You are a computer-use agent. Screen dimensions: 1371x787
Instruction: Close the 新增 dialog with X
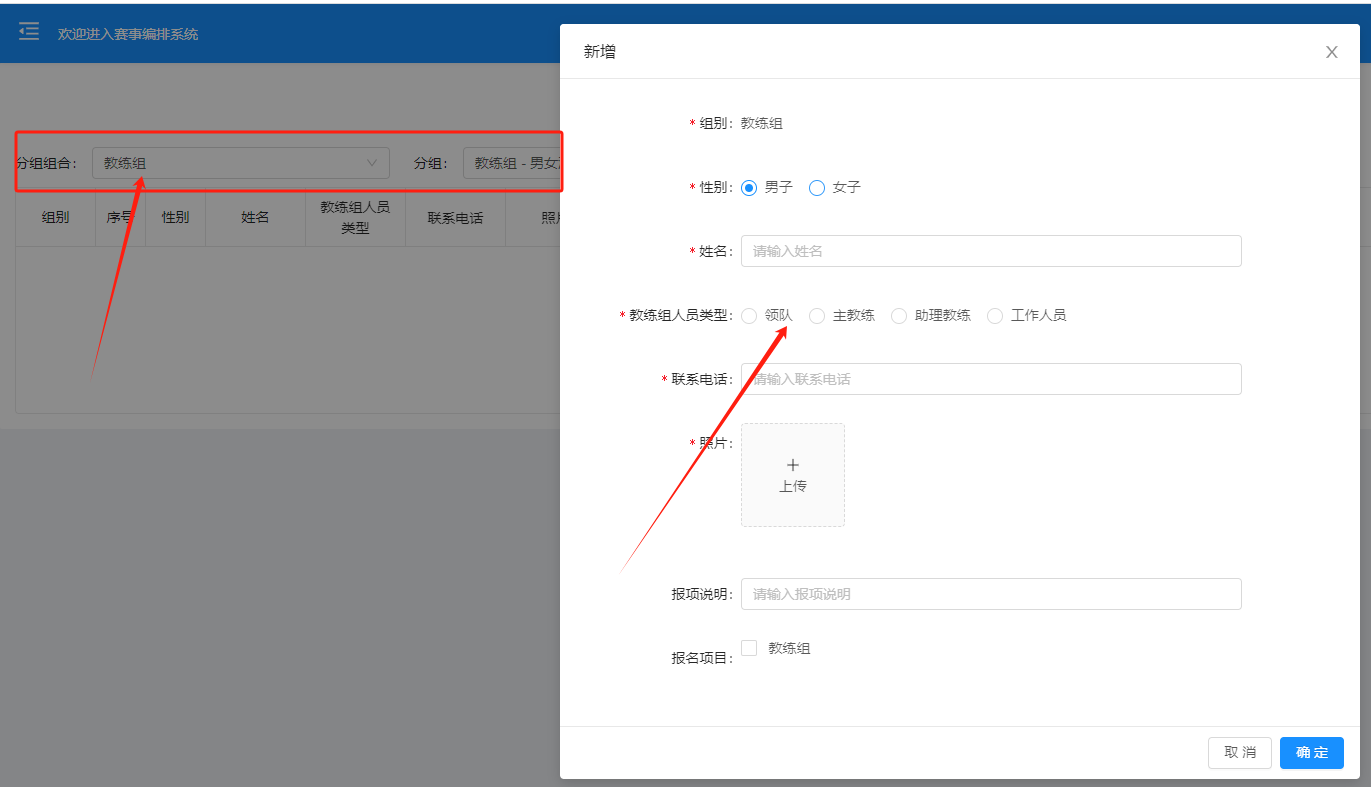[x=1332, y=52]
